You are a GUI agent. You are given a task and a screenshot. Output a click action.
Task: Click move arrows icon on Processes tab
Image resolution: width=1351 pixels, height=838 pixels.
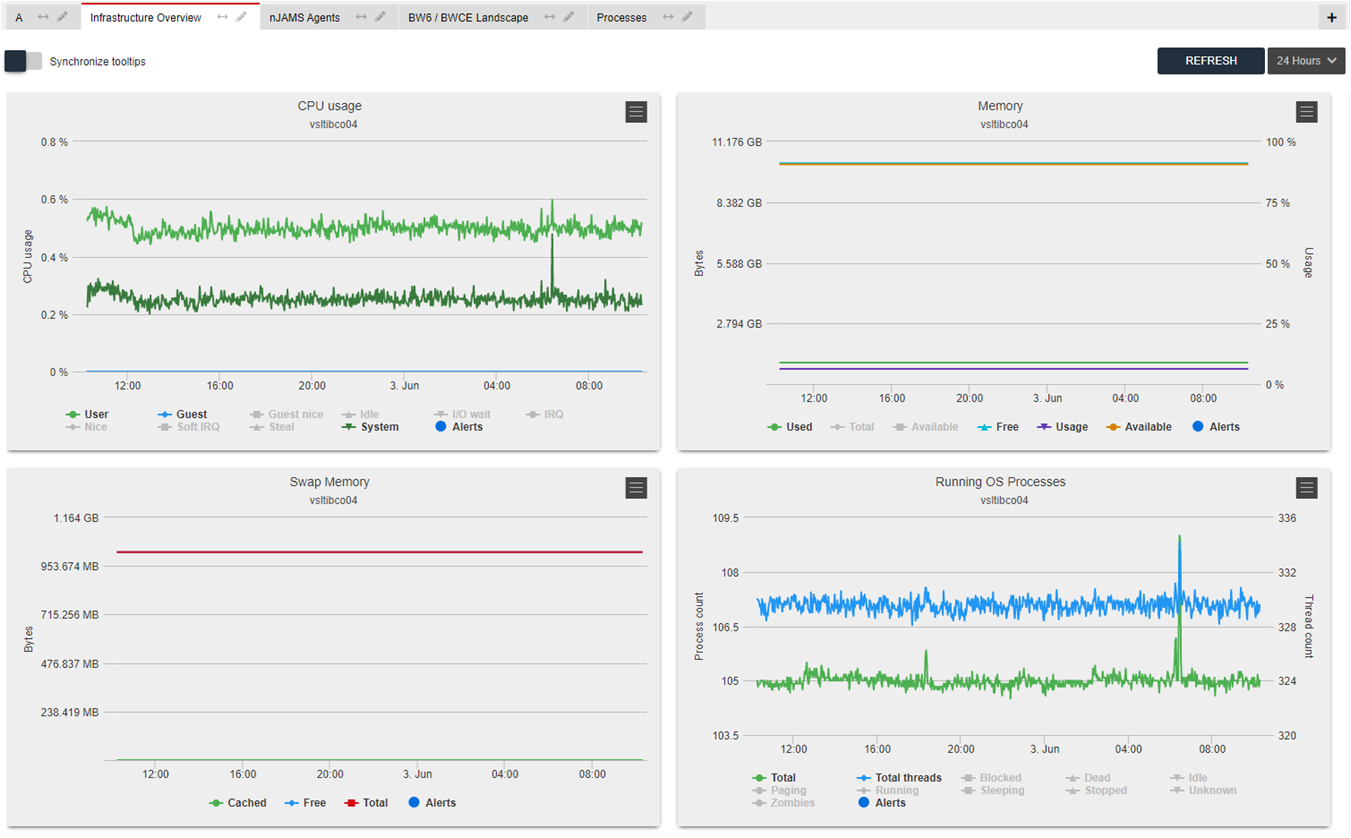(x=668, y=17)
